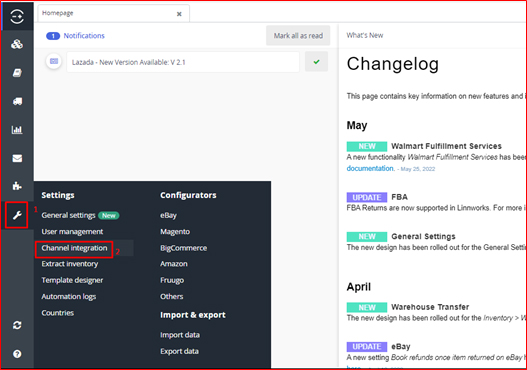Click the eBay update changelog heading
Viewport: 527px width, 370px height.
point(401,346)
